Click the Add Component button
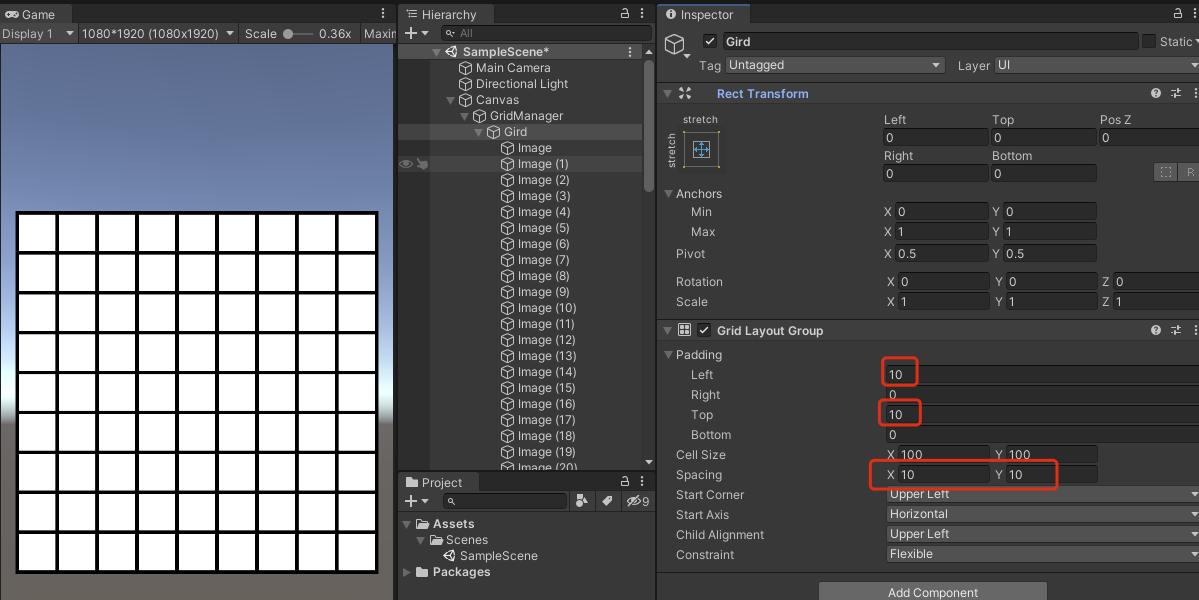1199x600 pixels. click(x=932, y=591)
